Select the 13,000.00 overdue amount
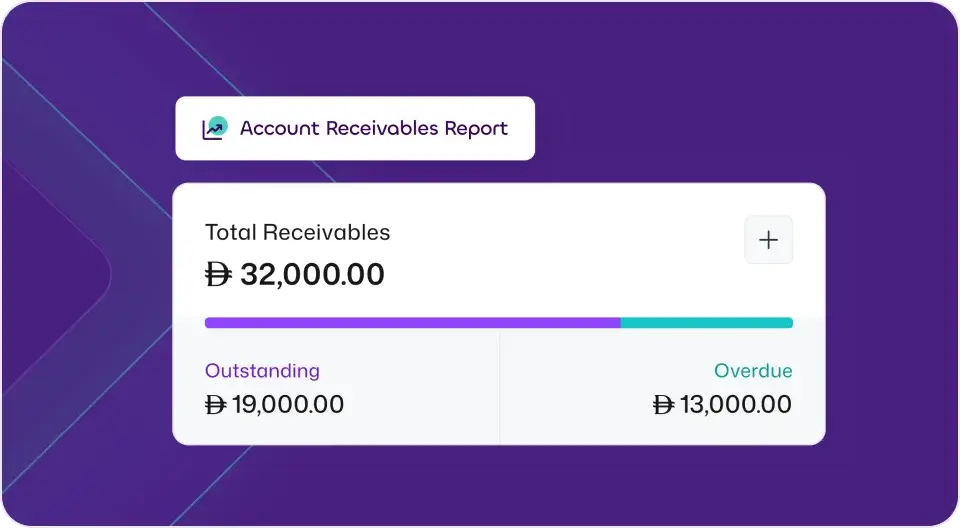The width and height of the screenshot is (960, 528). click(735, 405)
